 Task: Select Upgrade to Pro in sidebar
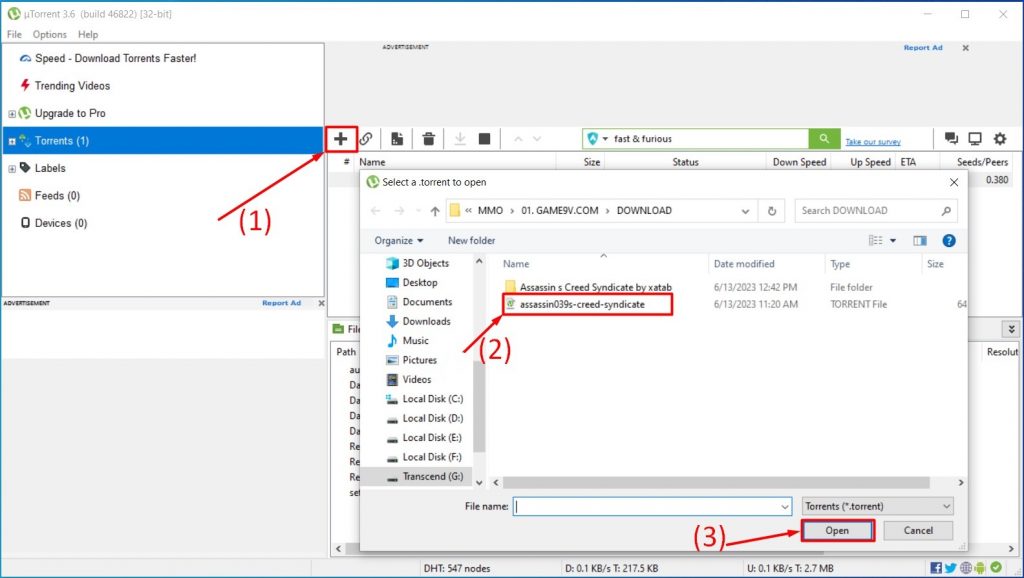[x=70, y=113]
